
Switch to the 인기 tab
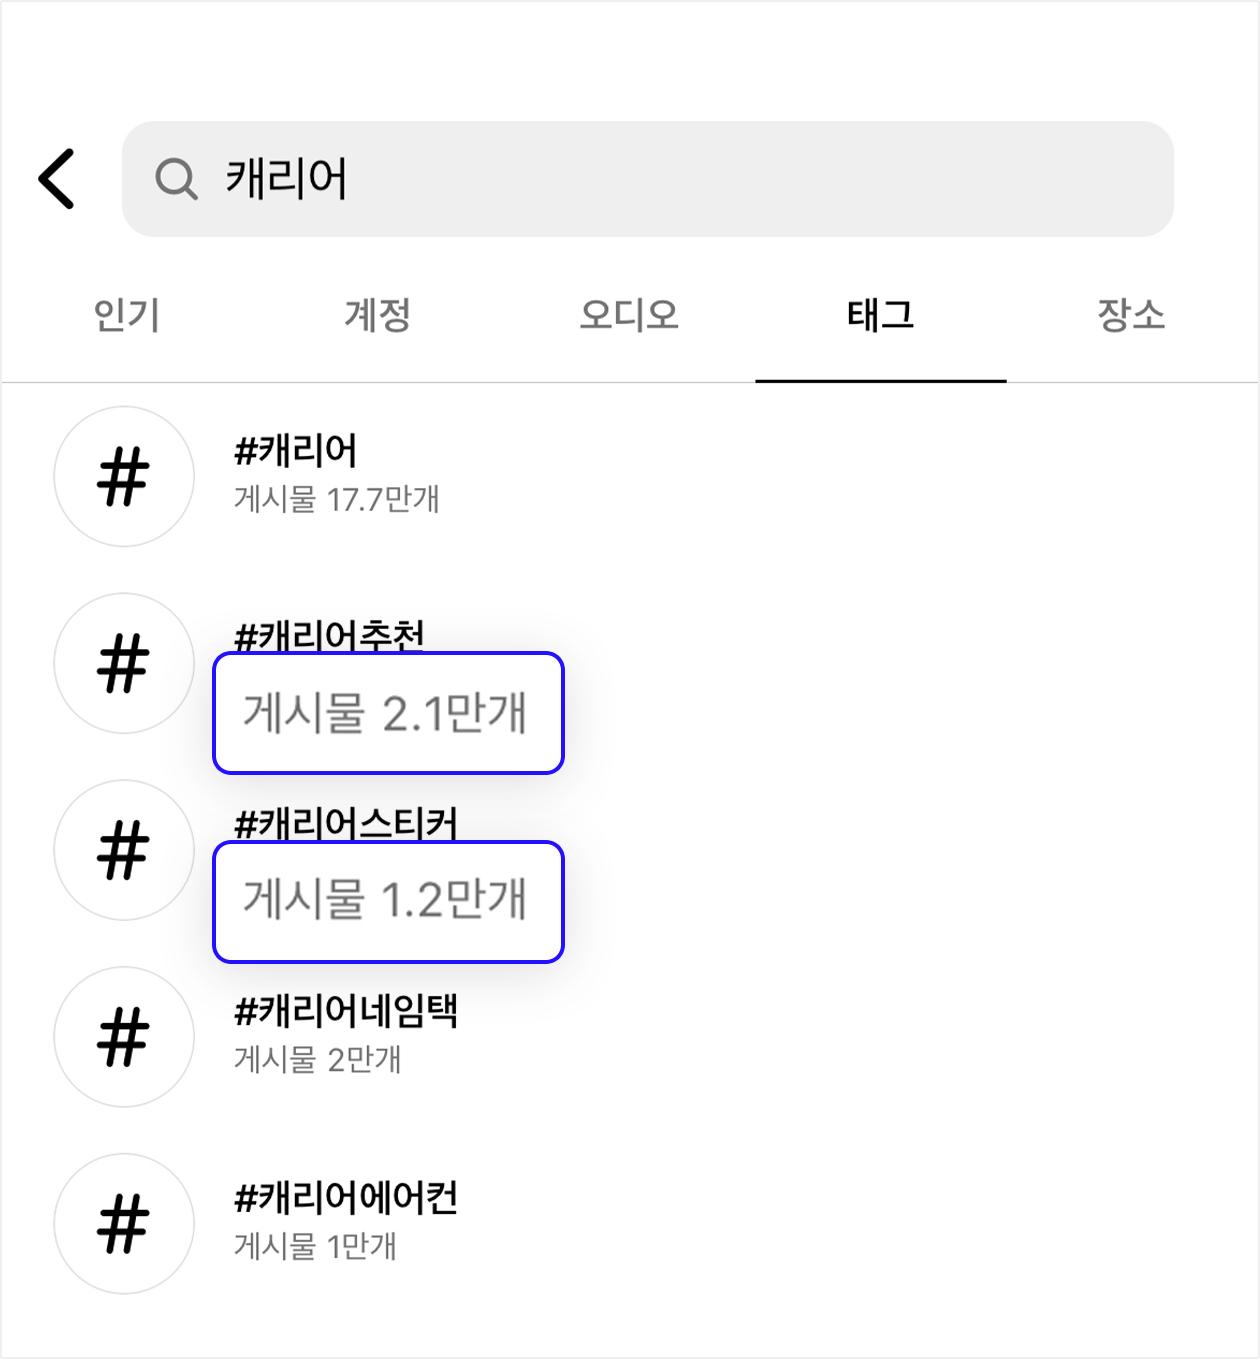pos(127,316)
